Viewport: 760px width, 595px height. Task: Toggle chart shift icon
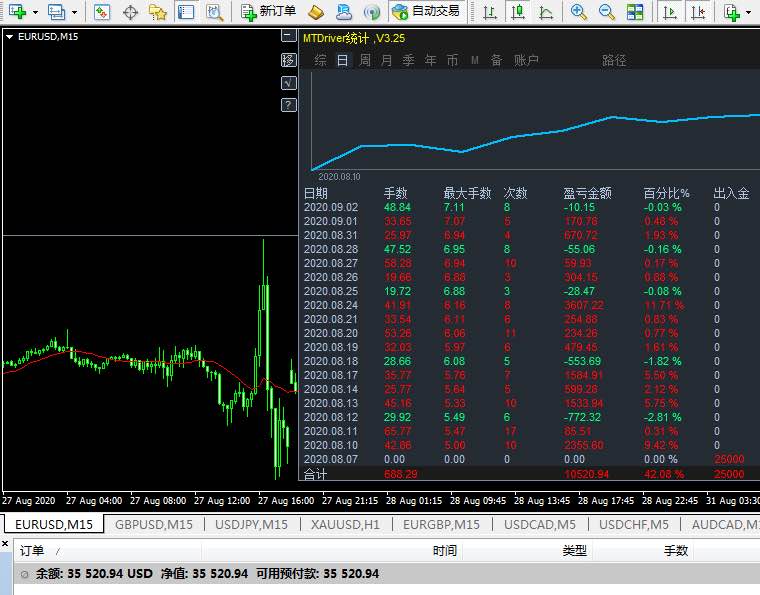698,12
